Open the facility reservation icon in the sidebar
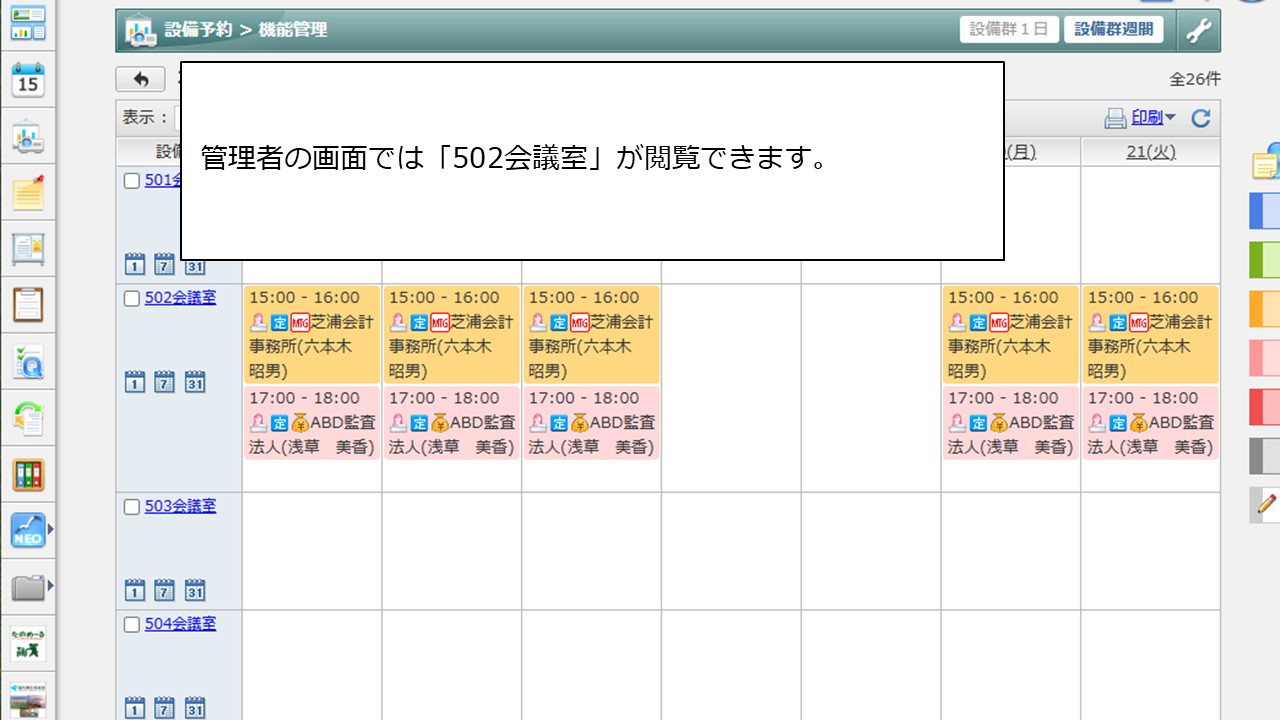1280x720 pixels. pyautogui.click(x=28, y=137)
